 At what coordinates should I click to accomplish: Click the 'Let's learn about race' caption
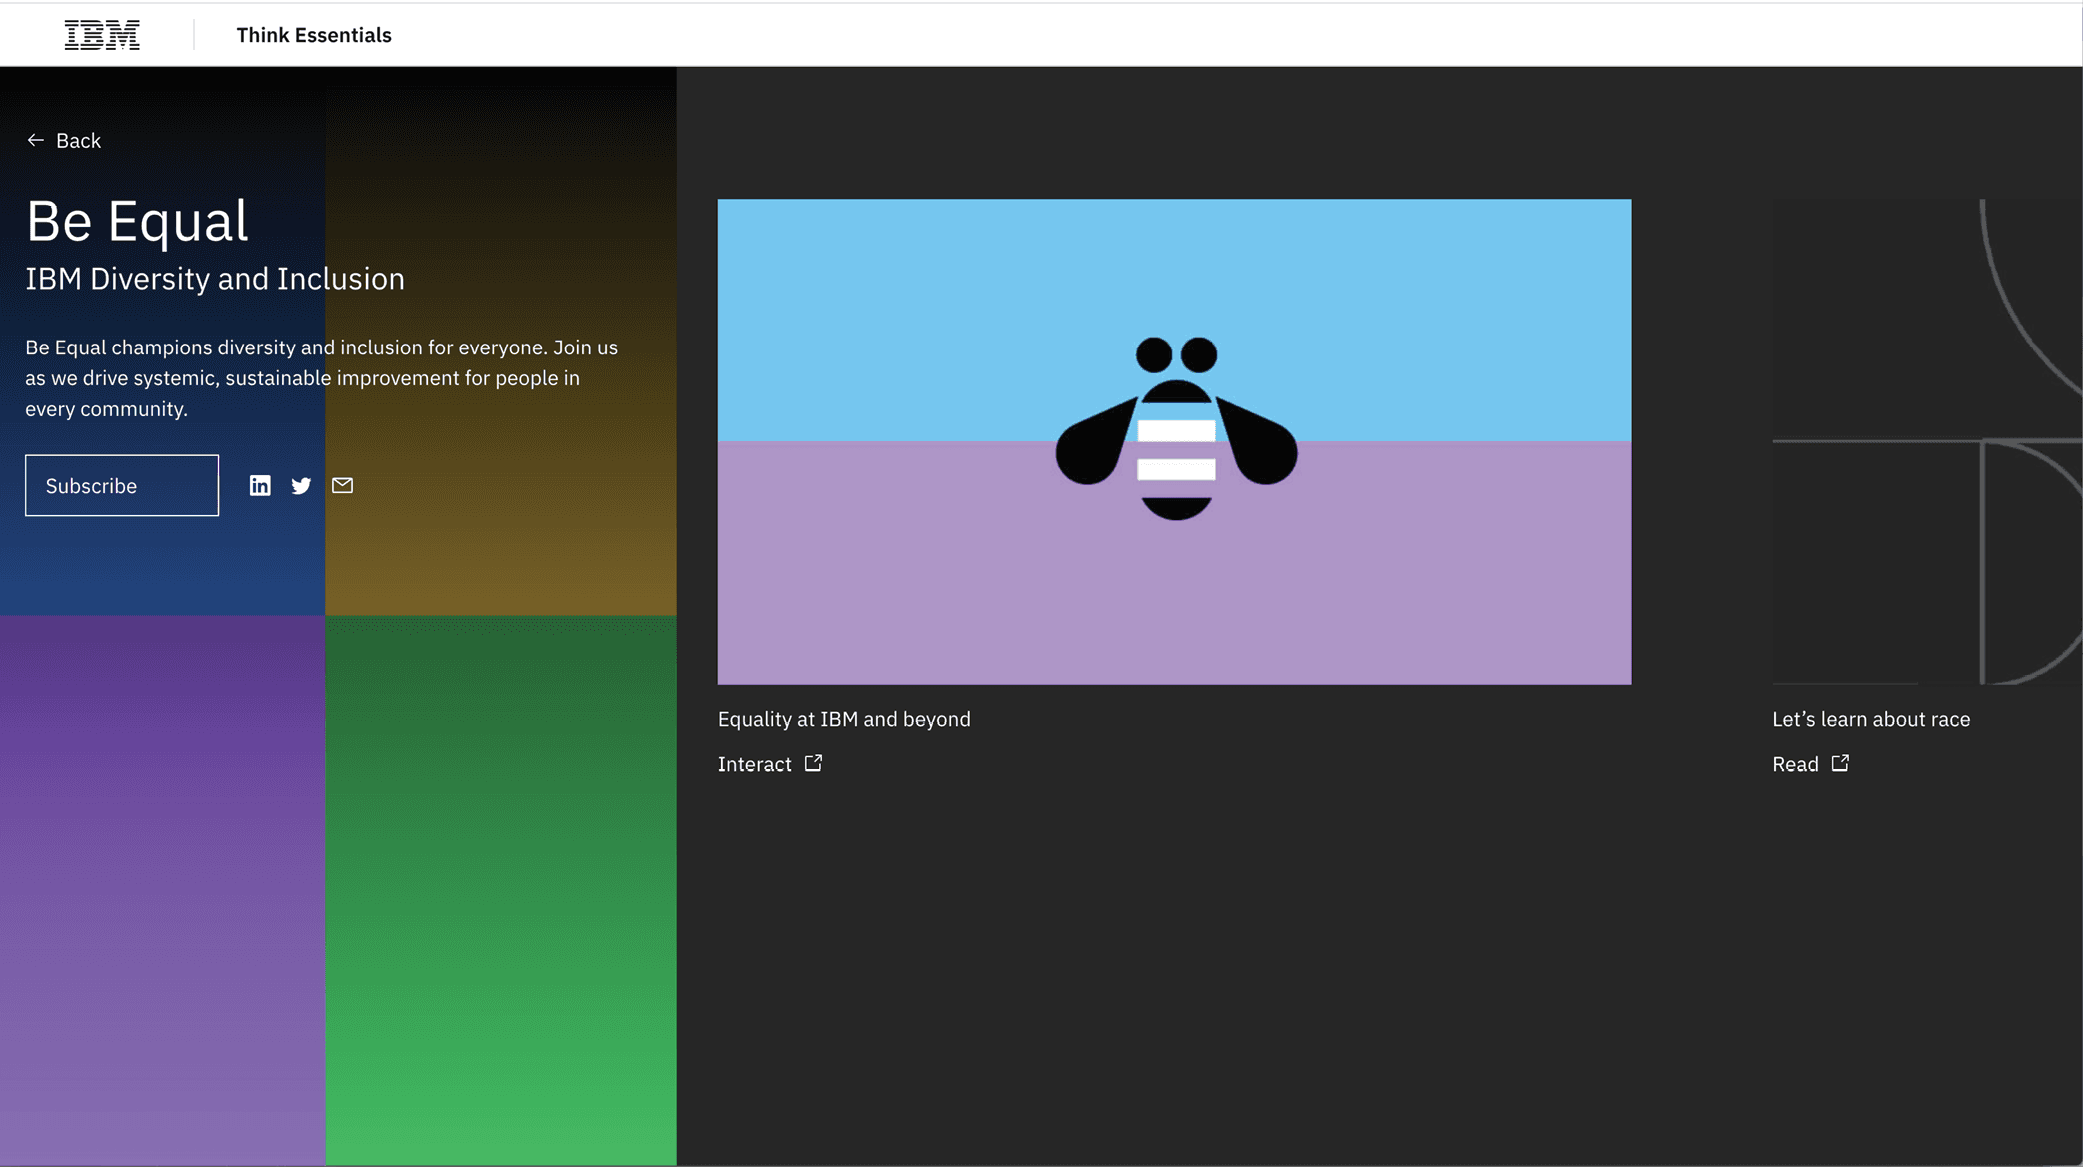[x=1871, y=719]
